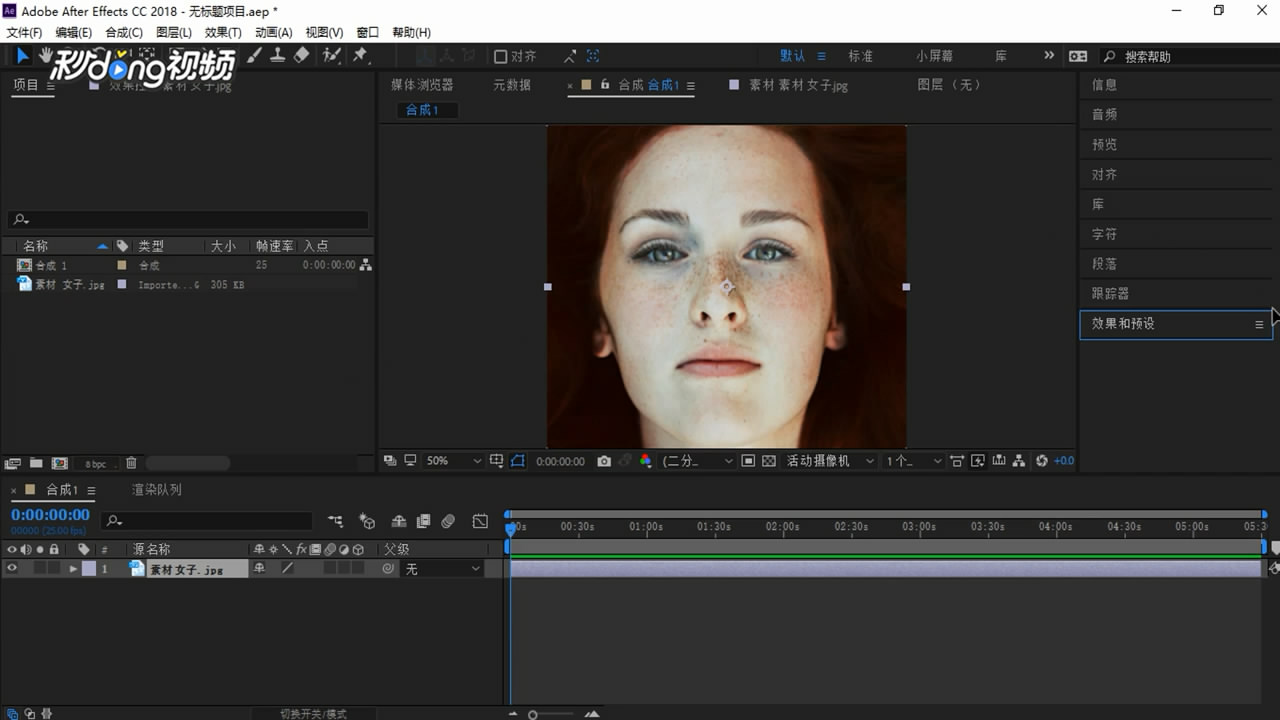Open the 效果和预设 panel

coord(1122,324)
